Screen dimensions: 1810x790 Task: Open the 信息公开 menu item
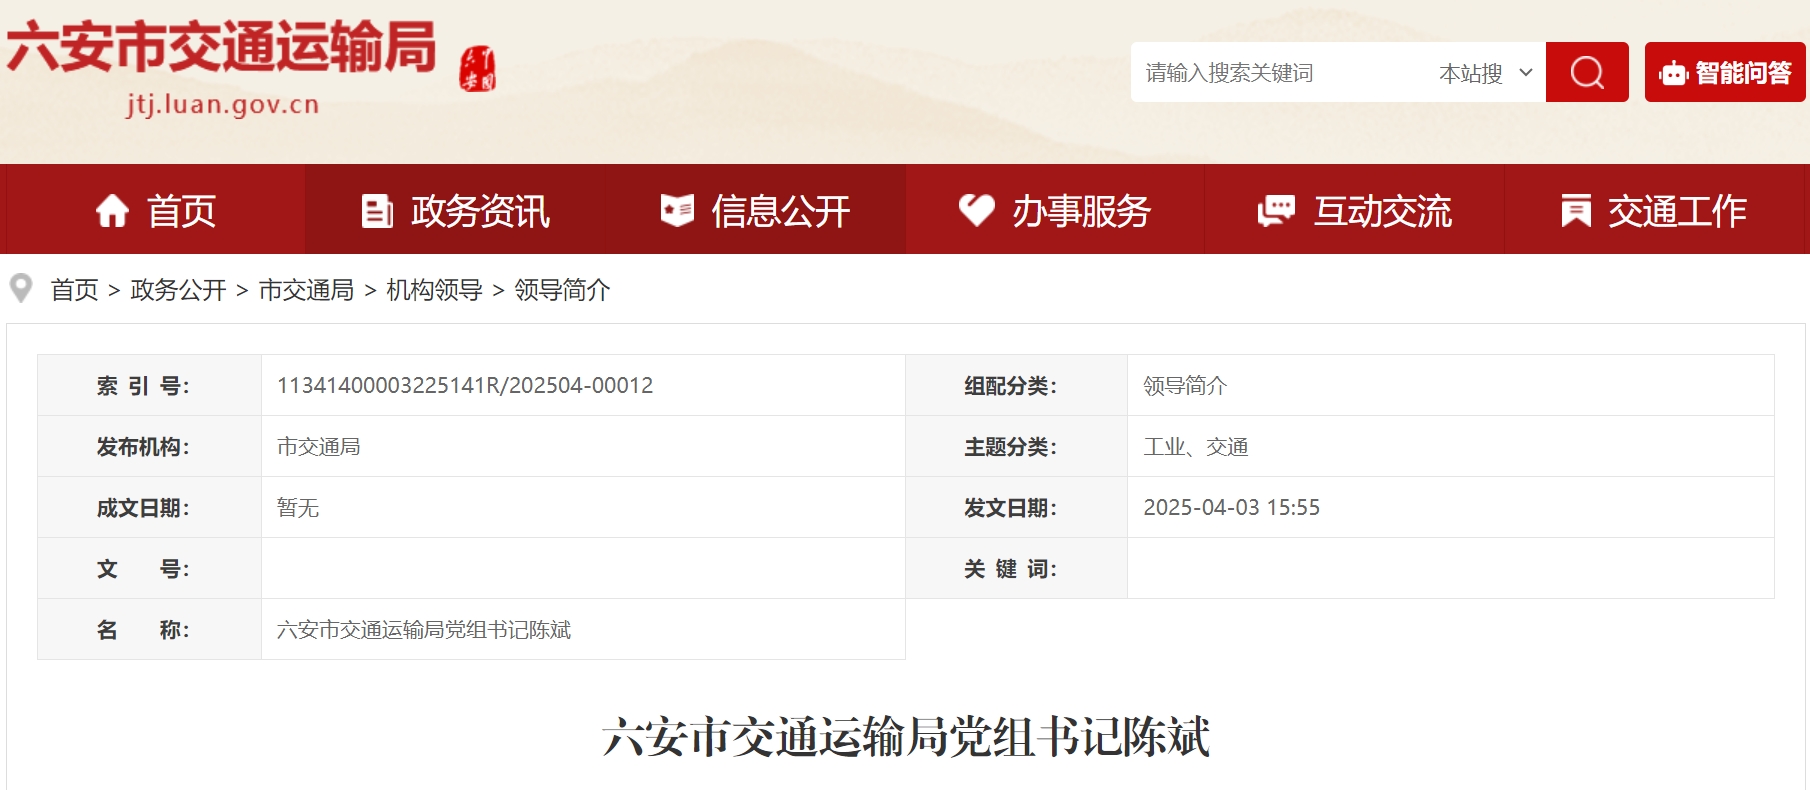point(780,211)
